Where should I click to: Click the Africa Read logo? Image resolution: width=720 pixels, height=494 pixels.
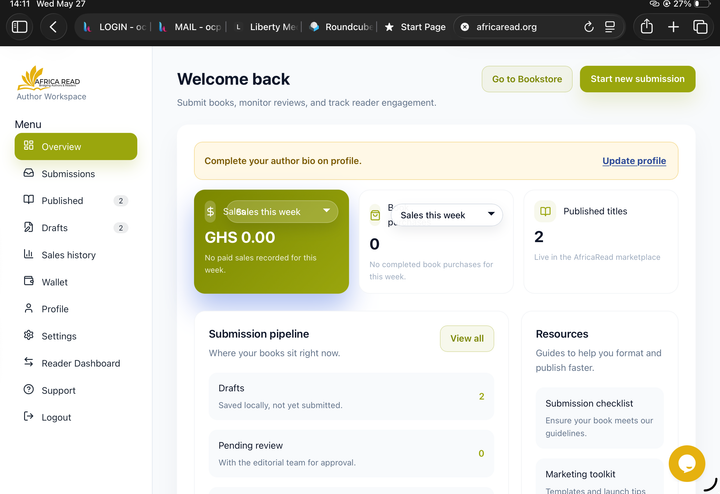[x=49, y=79]
